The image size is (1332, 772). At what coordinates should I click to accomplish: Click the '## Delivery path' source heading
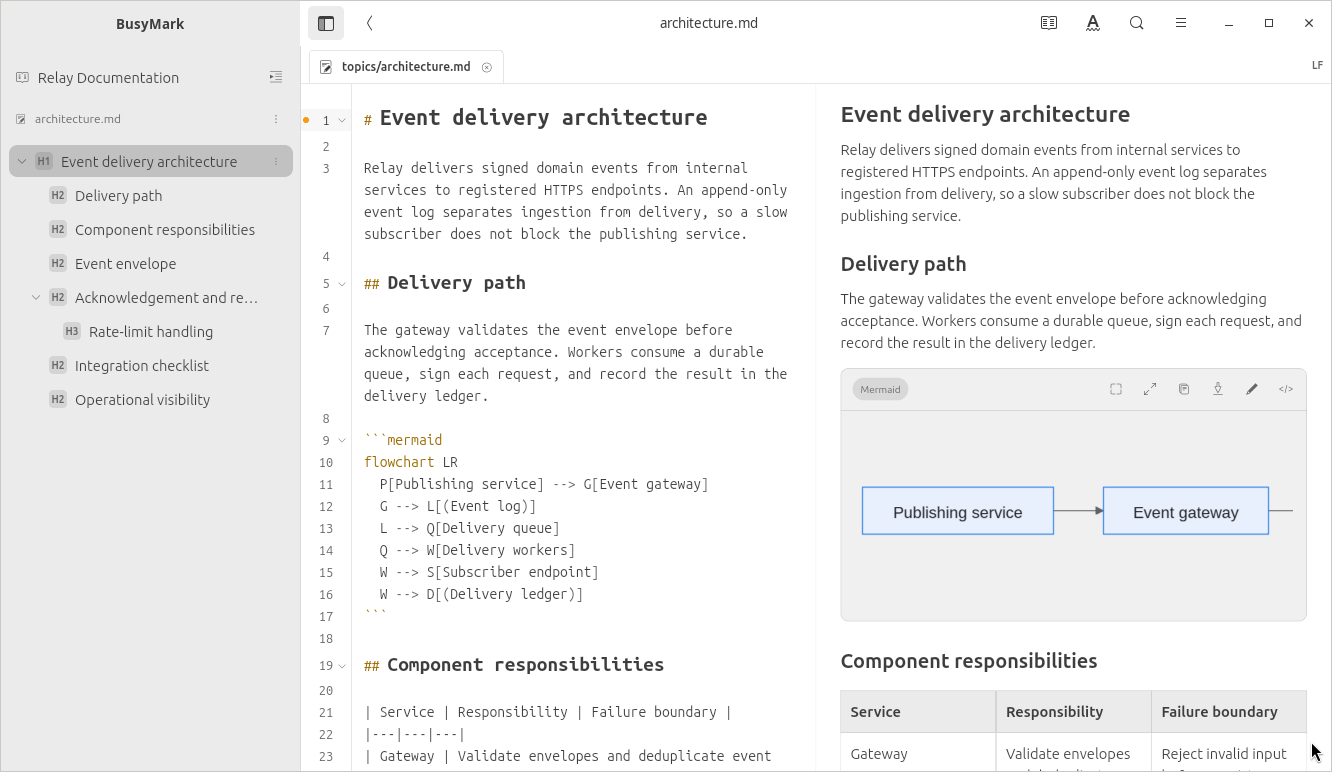[x=445, y=283]
